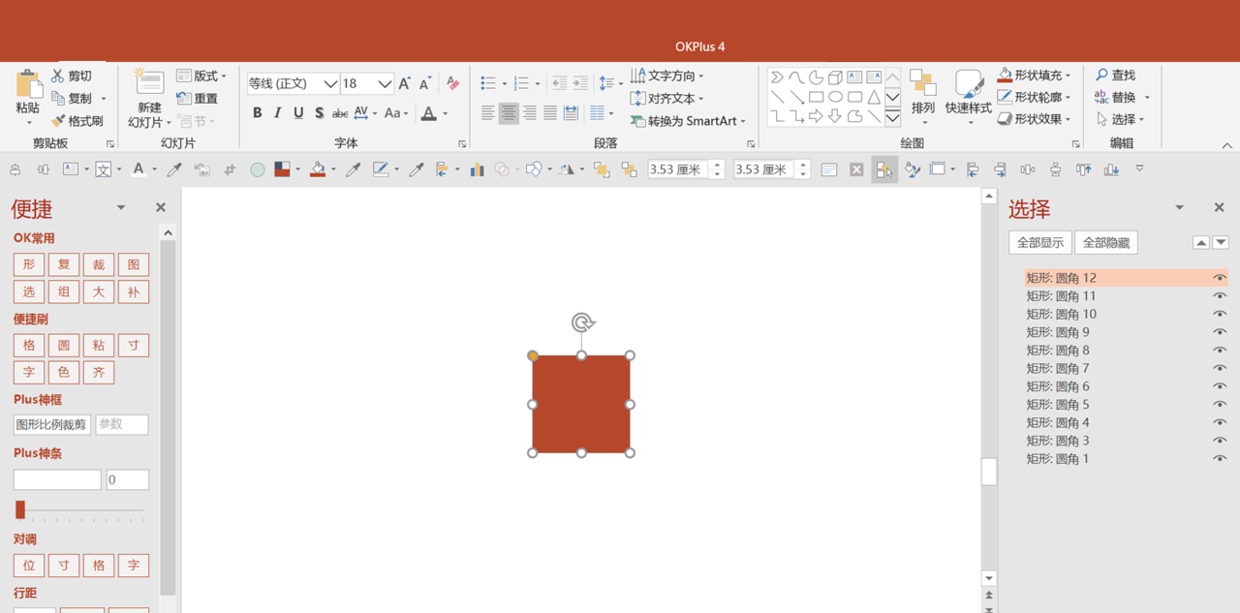This screenshot has width=1240, height=613.
Task: Click the 剪切 cut button
Action: pyautogui.click(x=72, y=76)
